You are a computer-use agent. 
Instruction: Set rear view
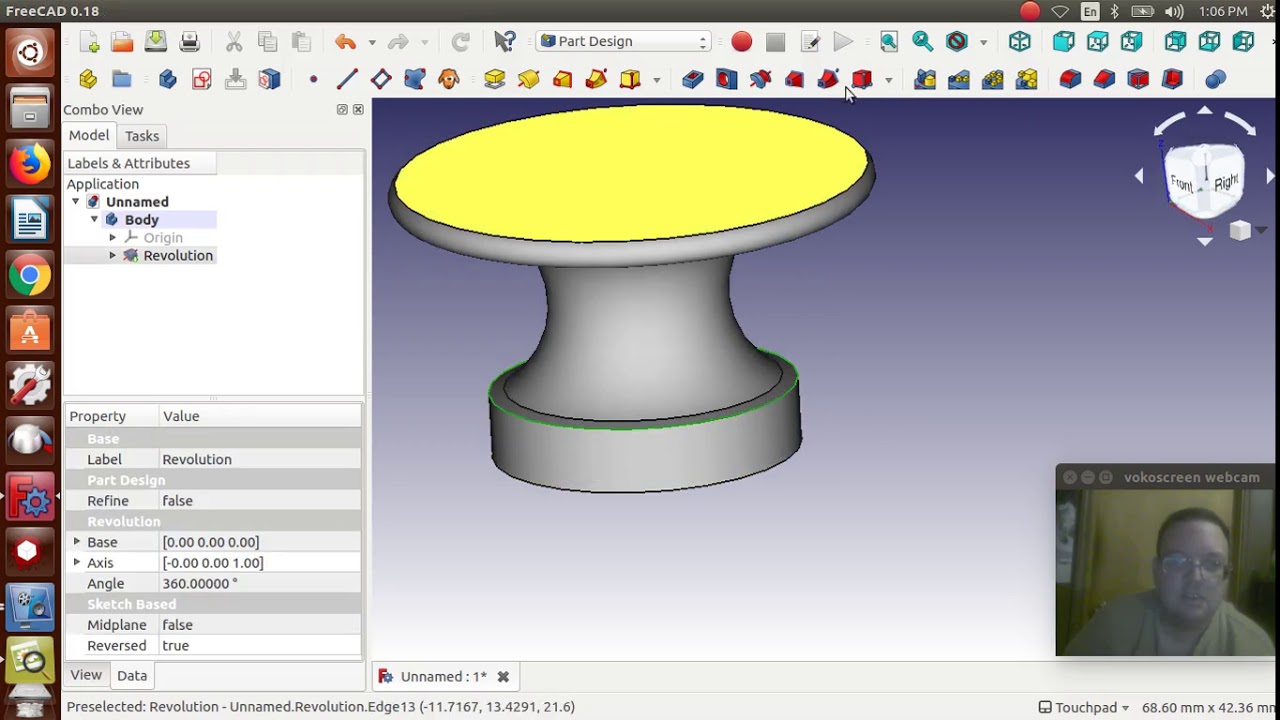coord(1176,42)
